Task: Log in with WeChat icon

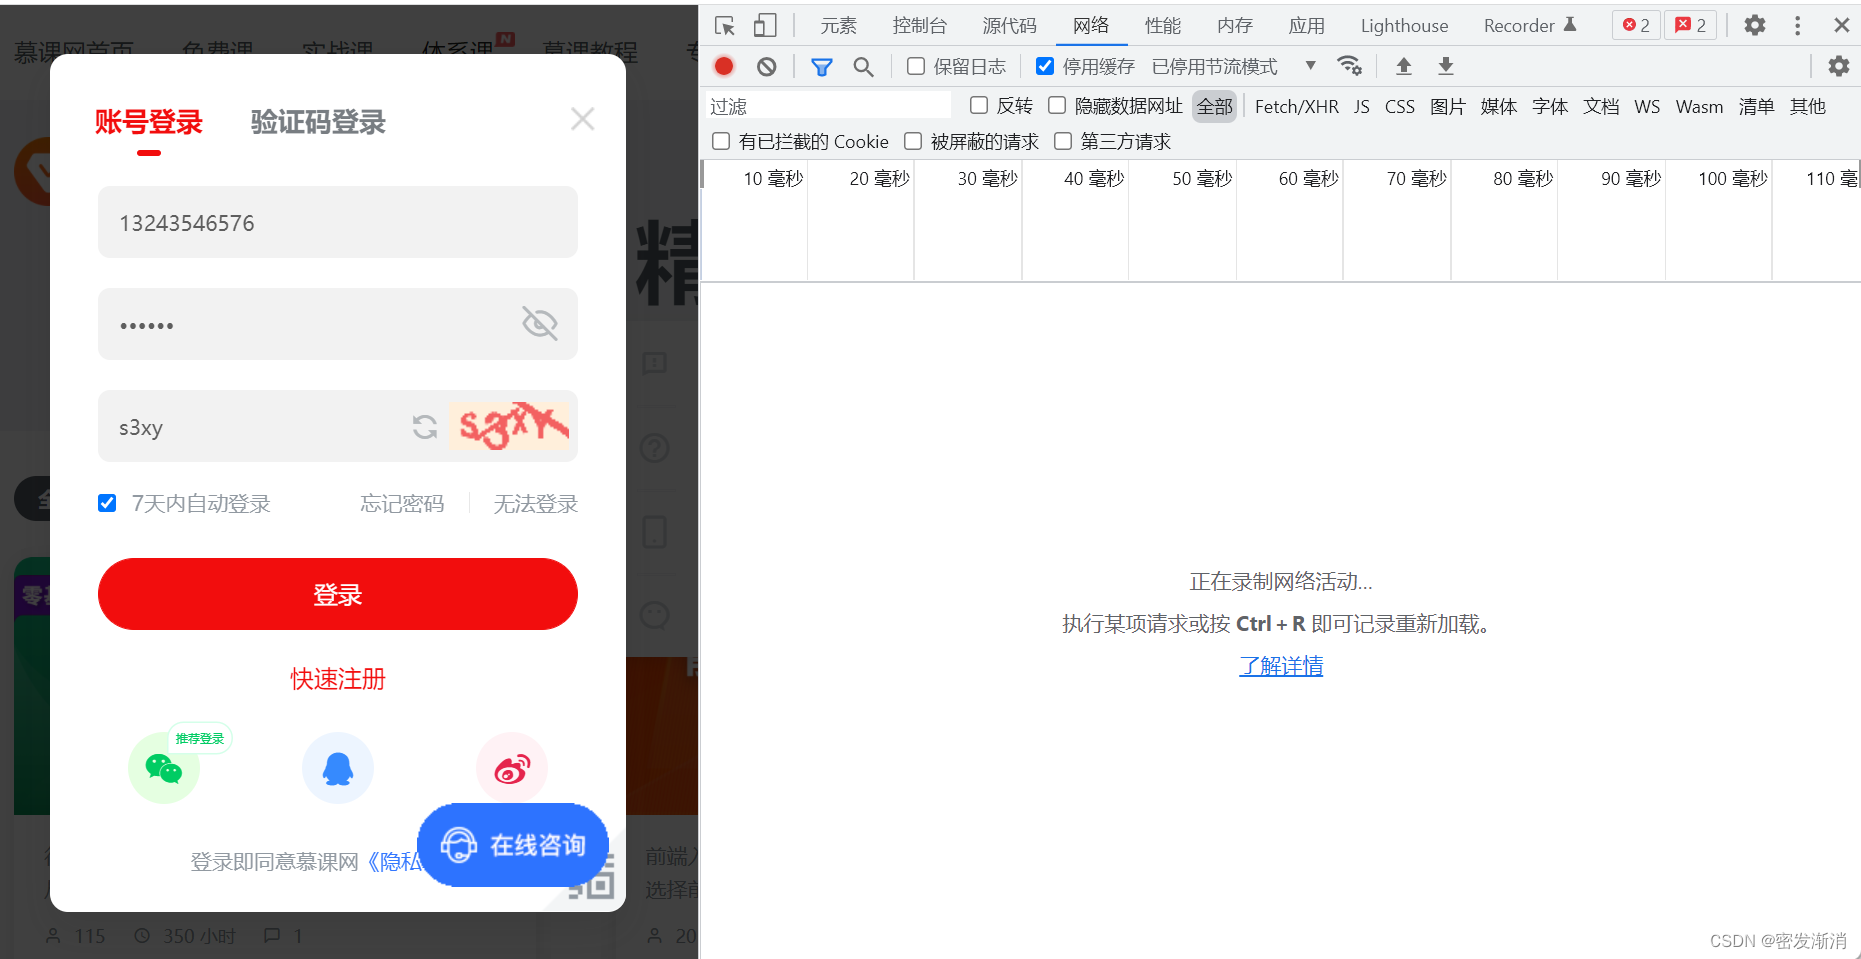Action: coord(164,768)
